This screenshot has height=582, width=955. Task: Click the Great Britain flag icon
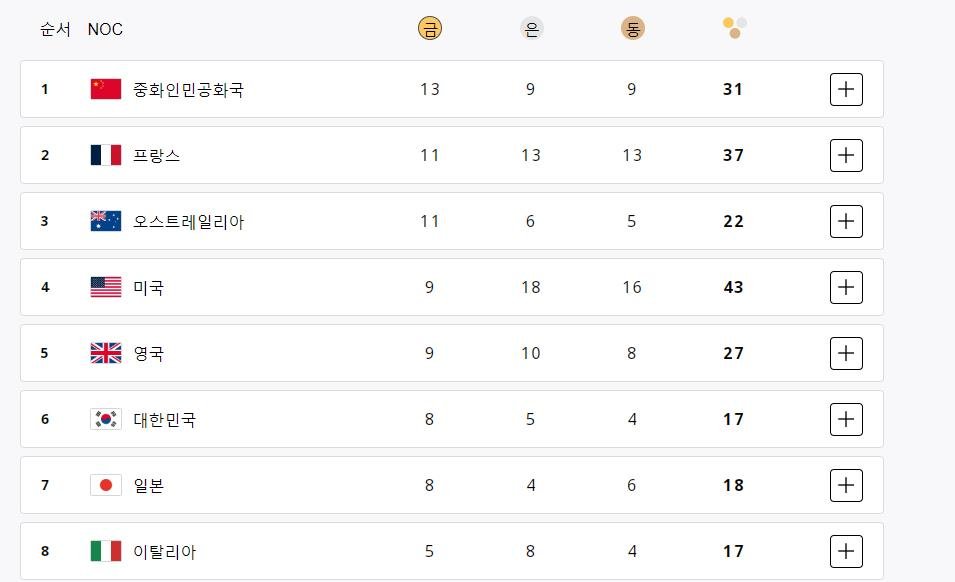[x=105, y=353]
